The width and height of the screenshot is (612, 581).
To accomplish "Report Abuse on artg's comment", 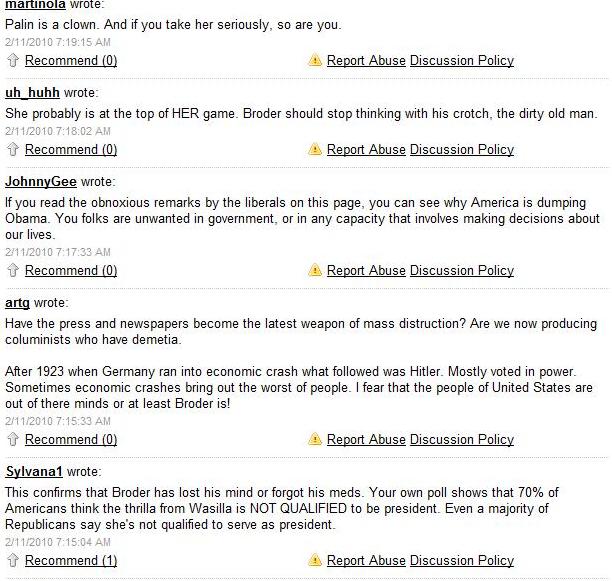I will coord(366,439).
